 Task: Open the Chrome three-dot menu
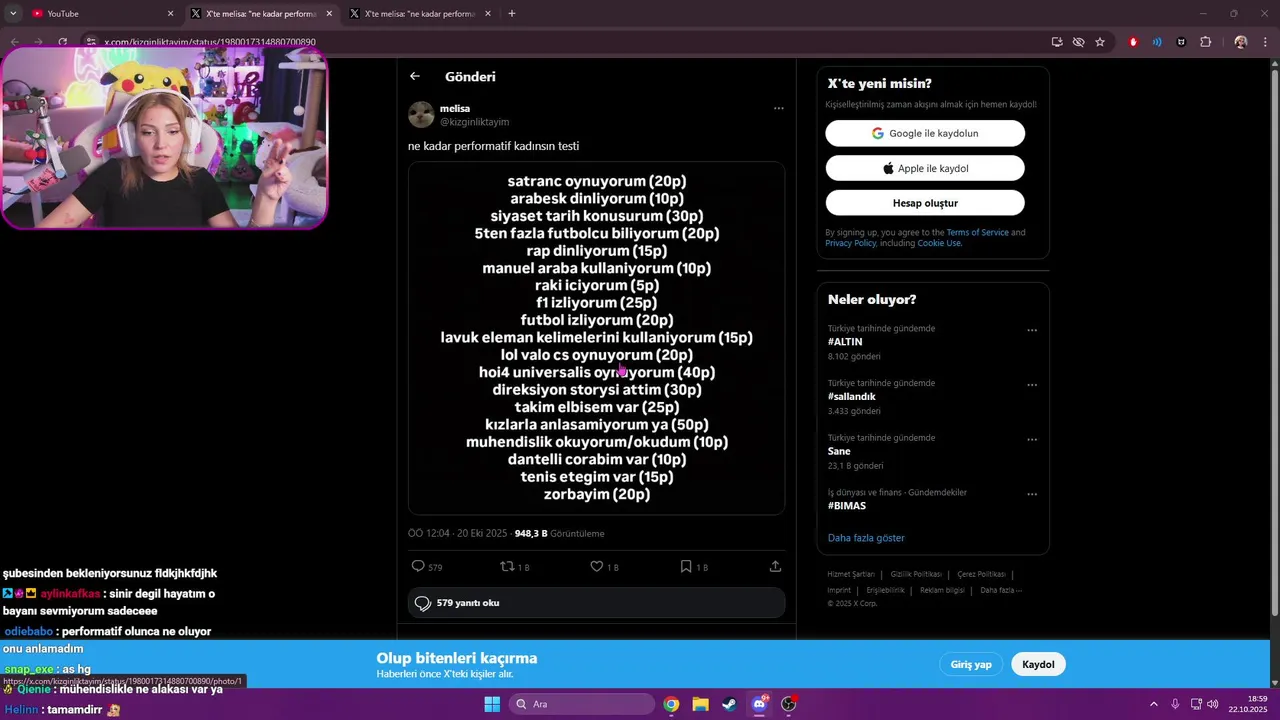pos(1266,42)
